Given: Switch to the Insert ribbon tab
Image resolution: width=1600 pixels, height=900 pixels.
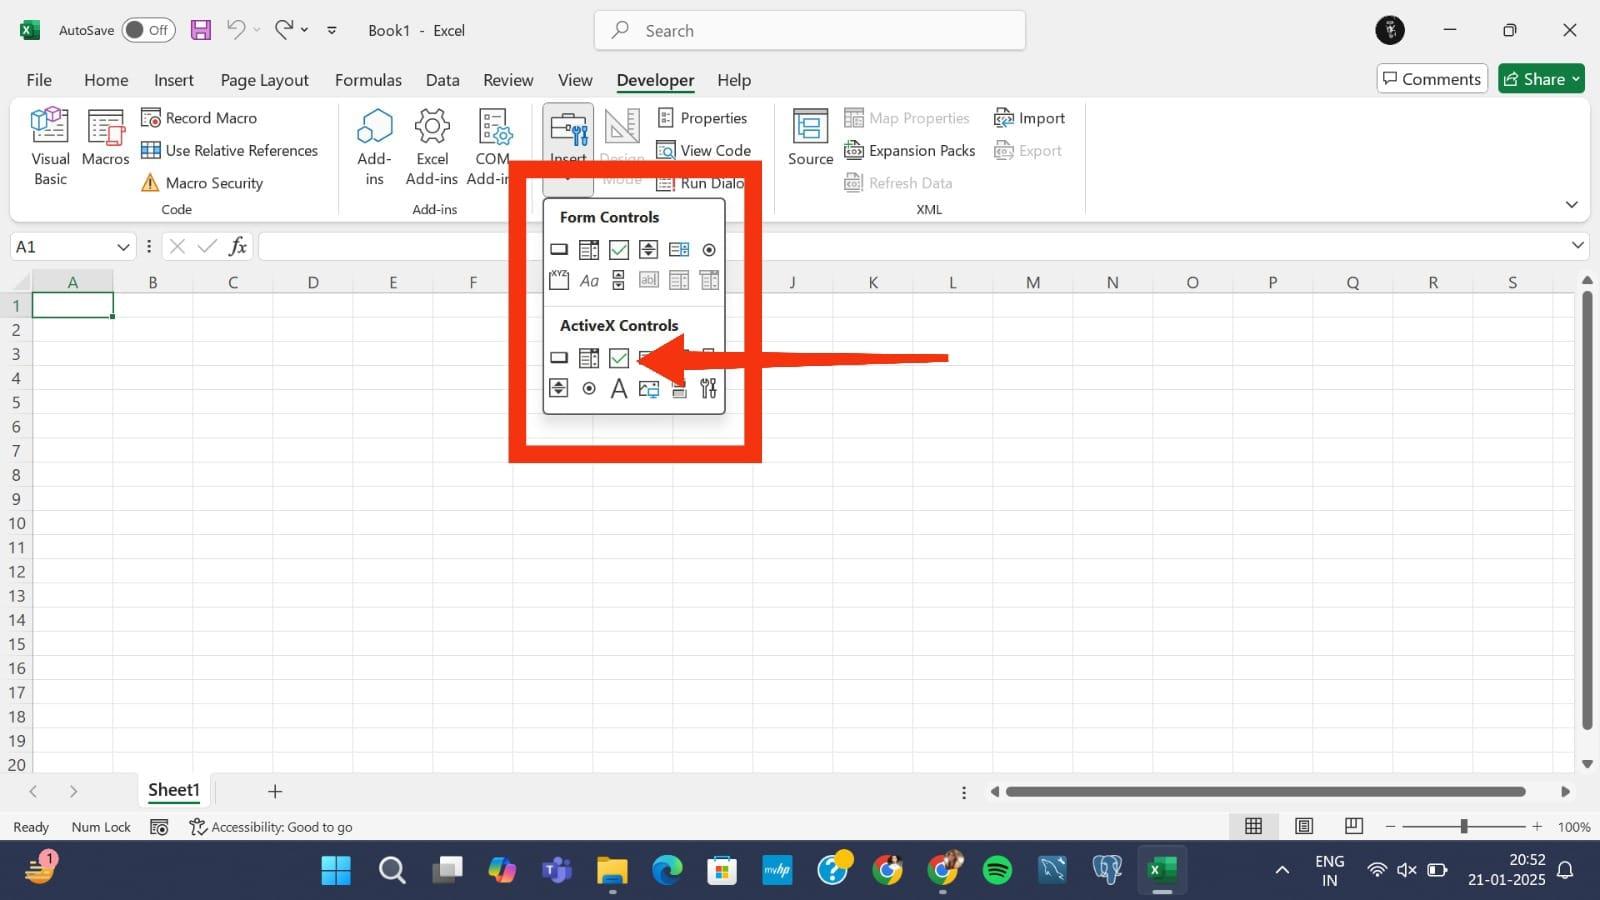Looking at the screenshot, I should pos(174,80).
